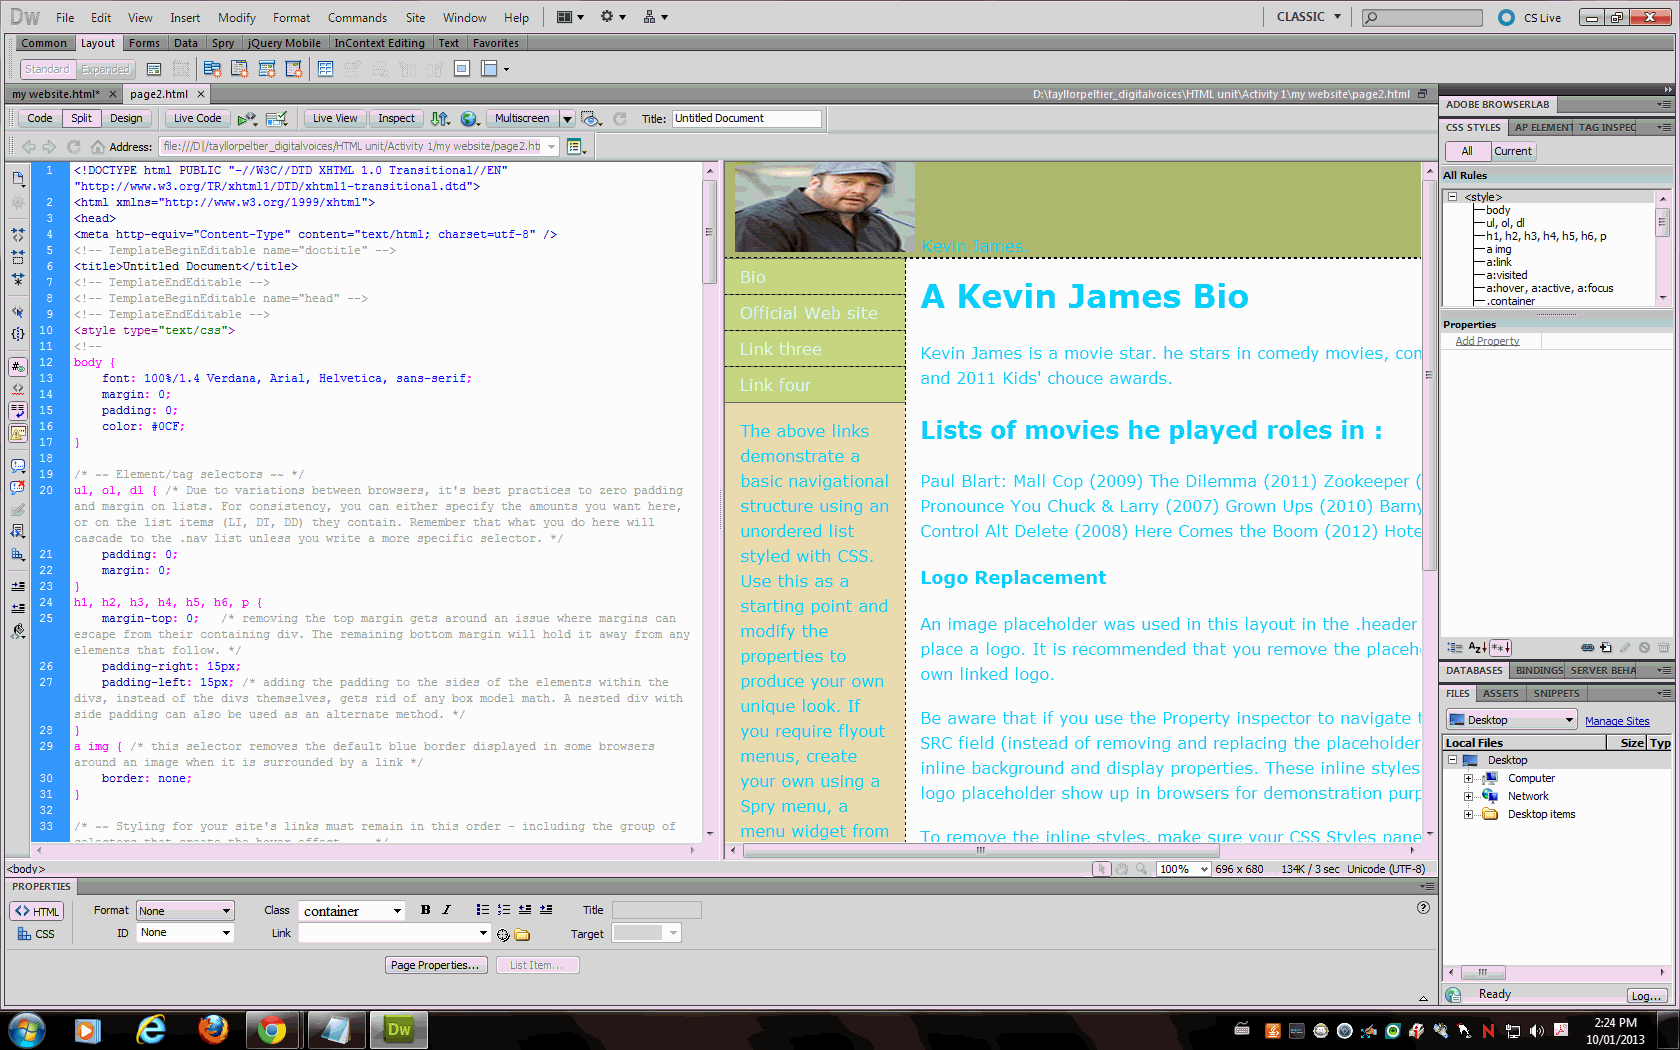Click Show Category View icon in CSS panel
Screen dimensions: 1680x1050
pyautogui.click(x=1455, y=648)
